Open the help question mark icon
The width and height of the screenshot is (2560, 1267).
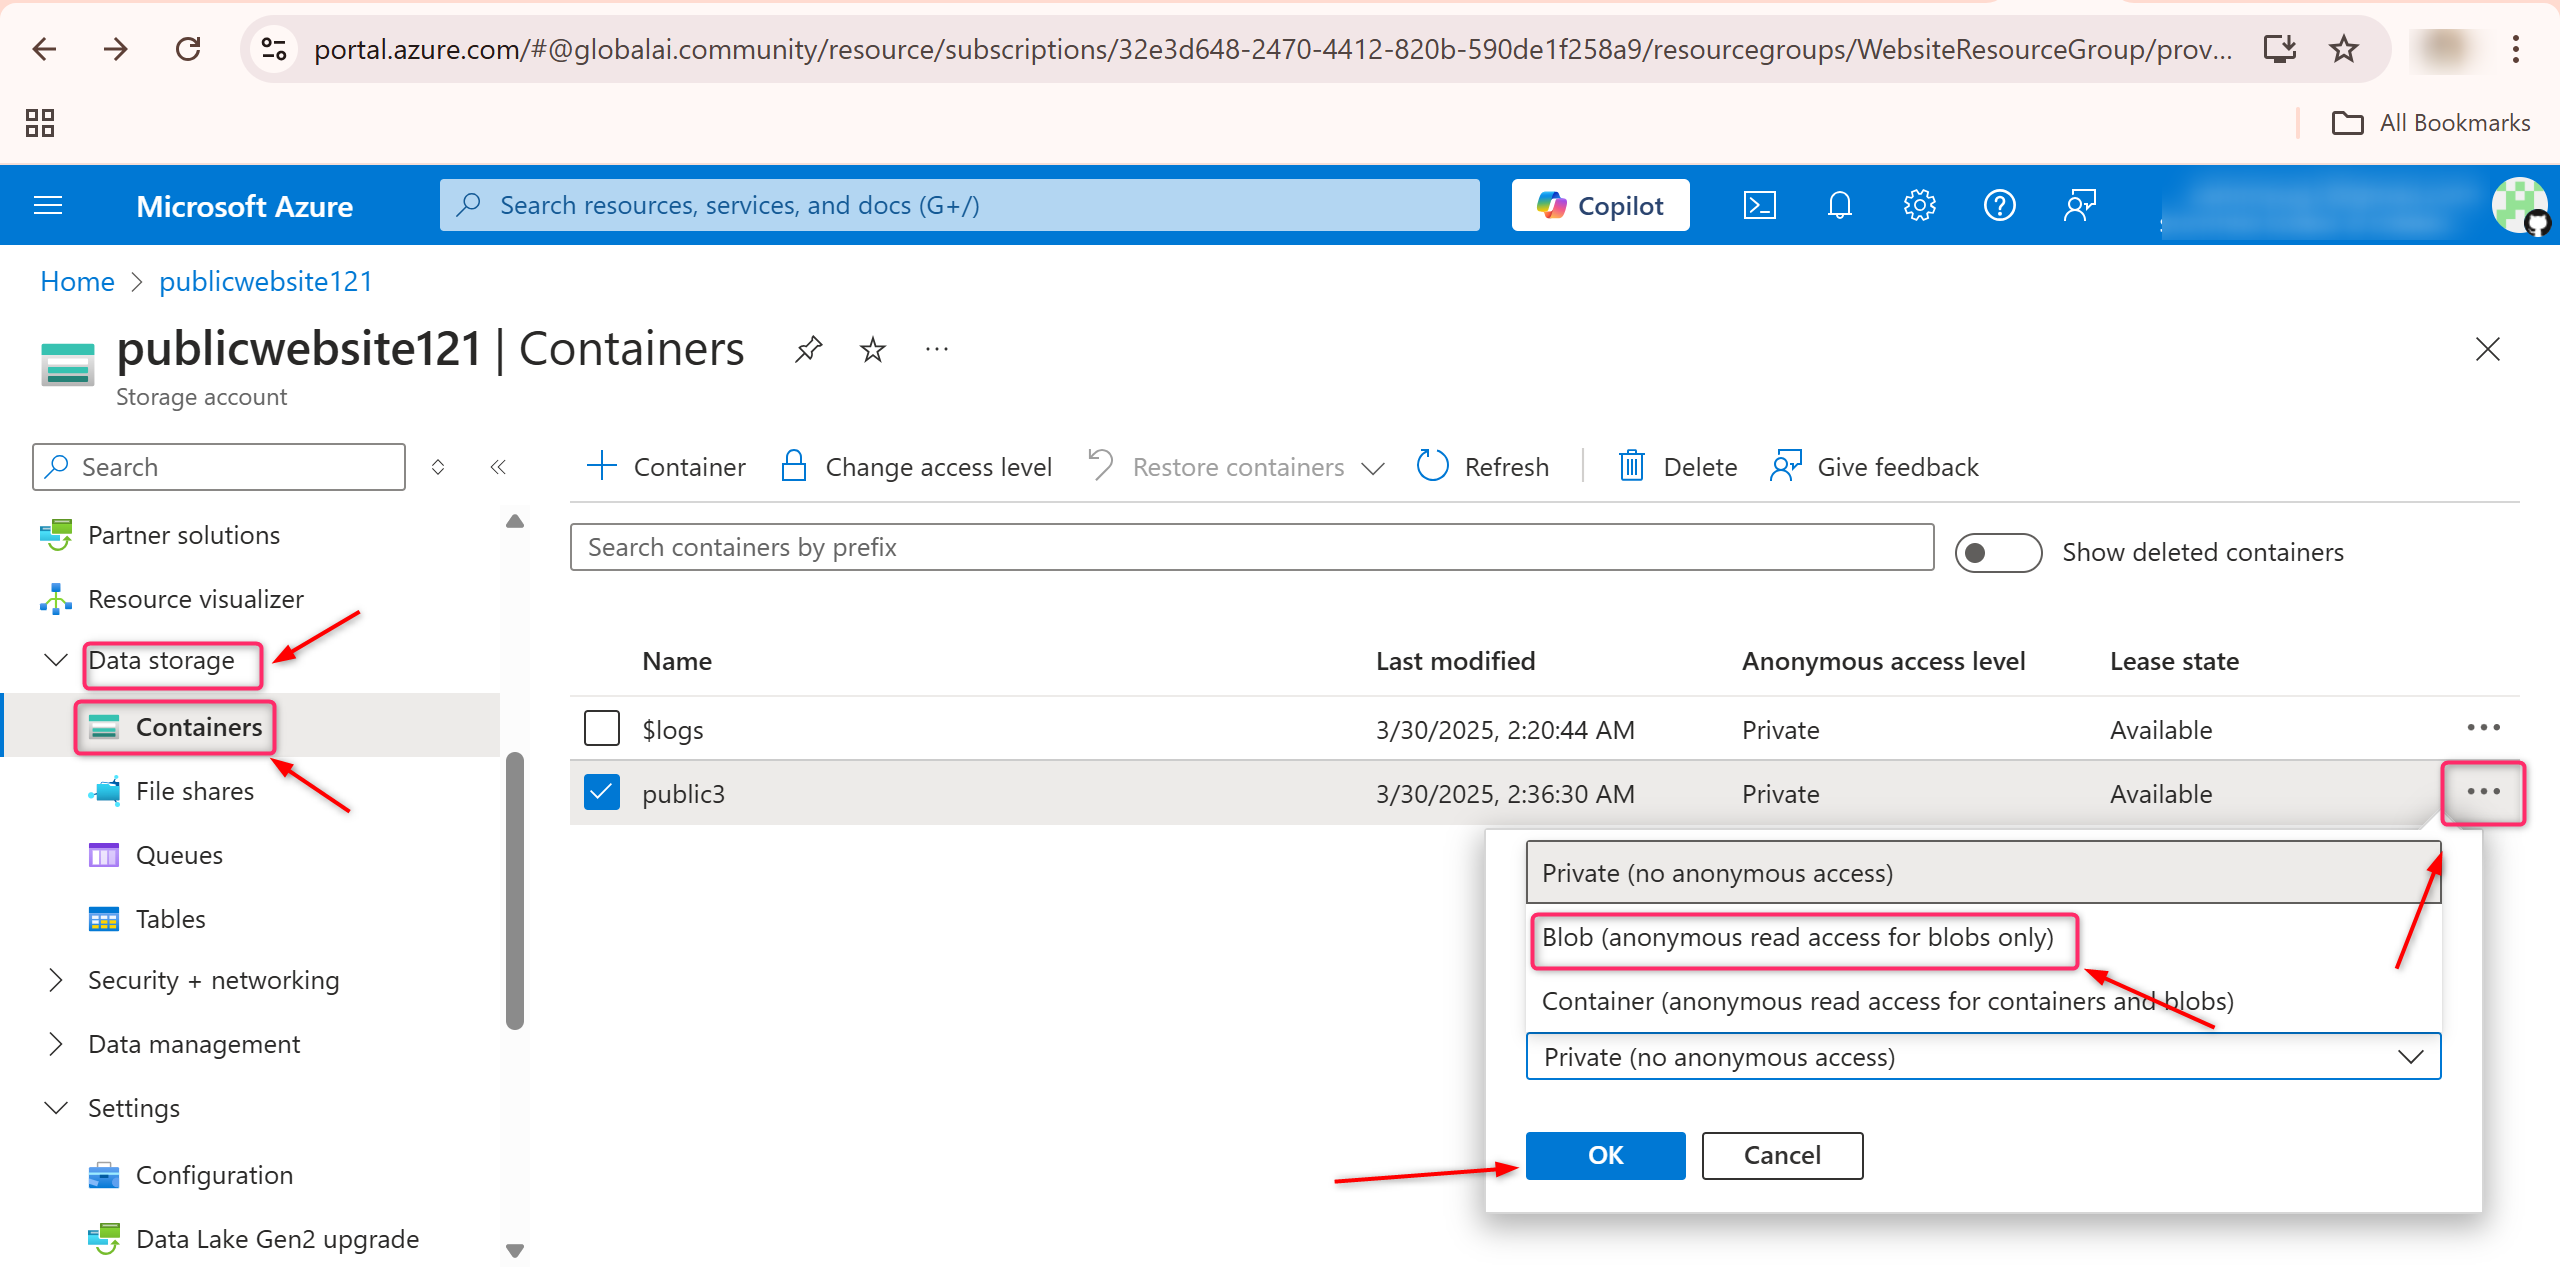tap(2000, 206)
